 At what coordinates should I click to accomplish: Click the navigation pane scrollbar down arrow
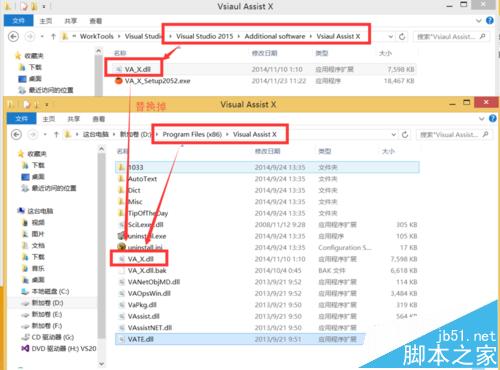tap(102, 364)
